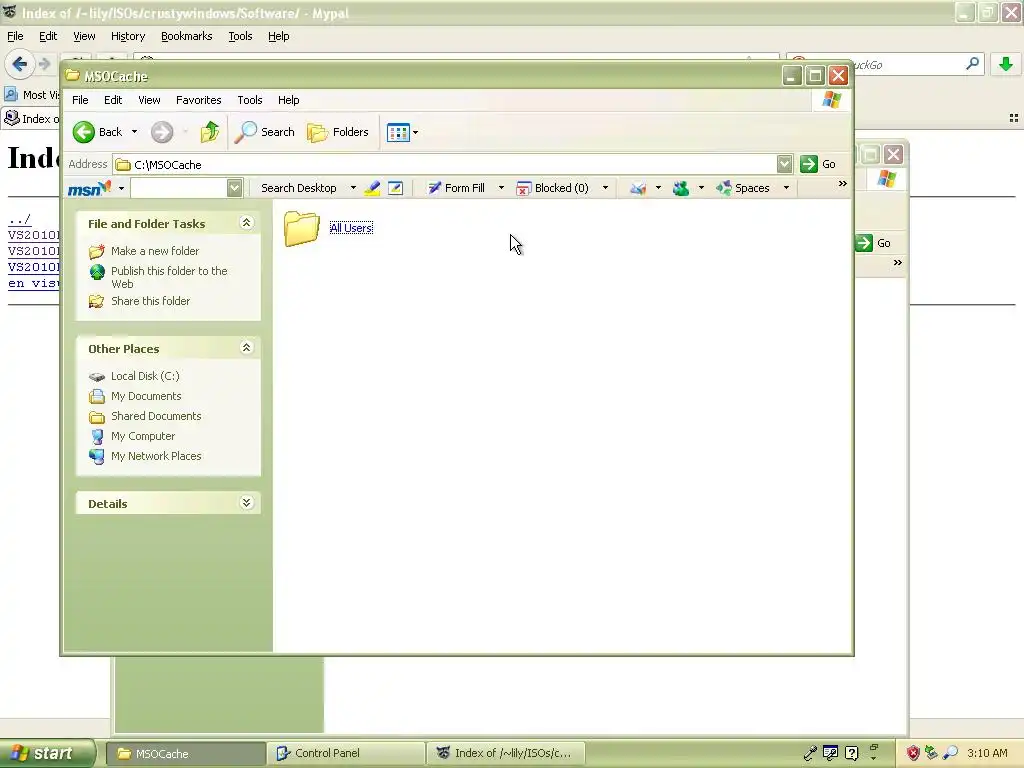Click the Search Desktop button
This screenshot has width=1024, height=768.
[298, 188]
